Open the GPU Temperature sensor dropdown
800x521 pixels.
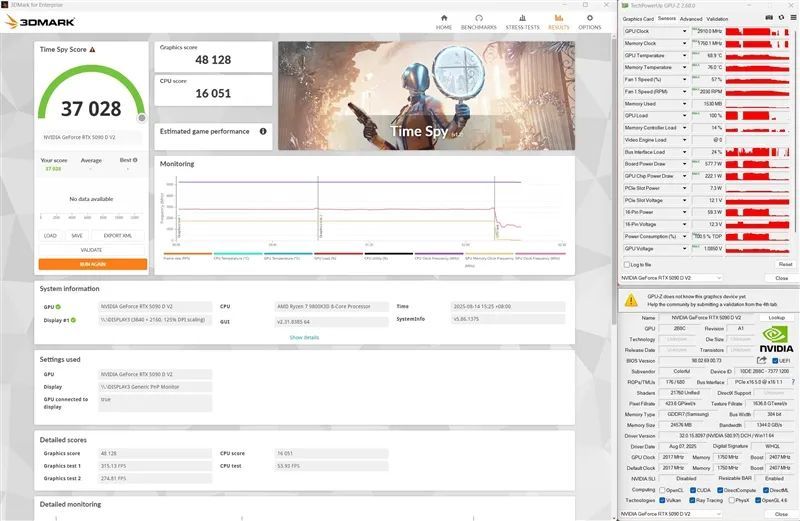684,55
